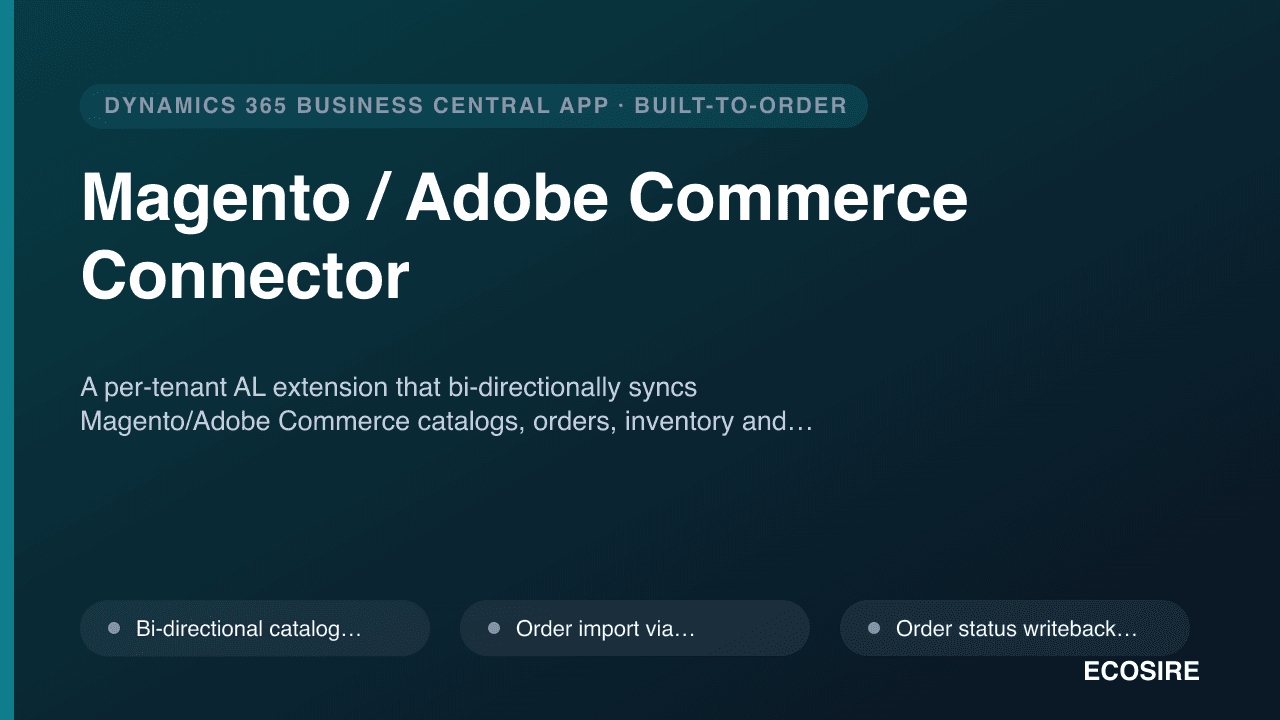The height and width of the screenshot is (720, 1280).
Task: Click the ECOSIRE brand logo text
Action: (x=1141, y=672)
